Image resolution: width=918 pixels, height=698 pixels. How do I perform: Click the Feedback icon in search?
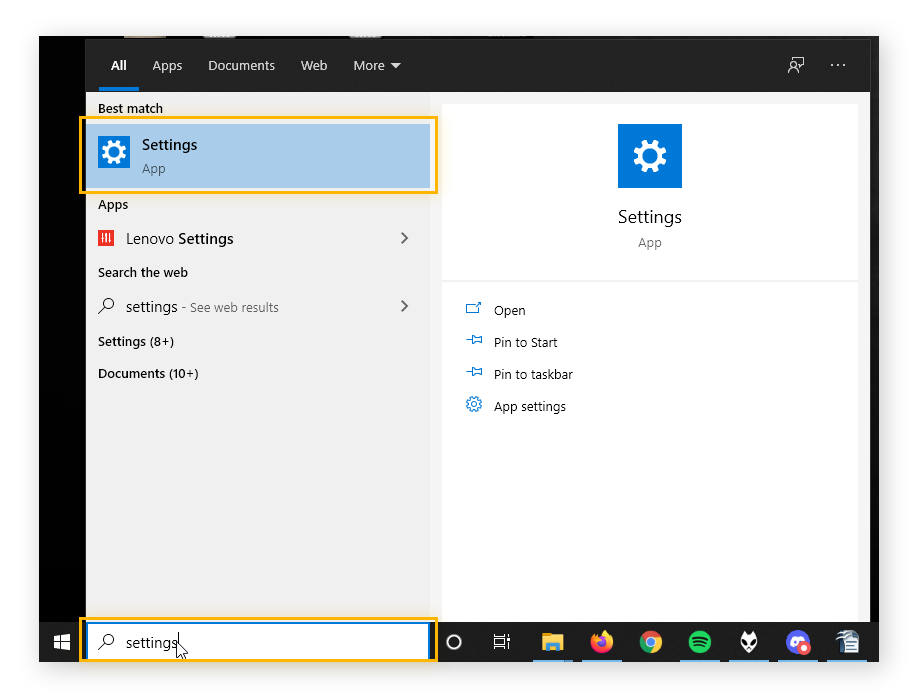pos(795,64)
